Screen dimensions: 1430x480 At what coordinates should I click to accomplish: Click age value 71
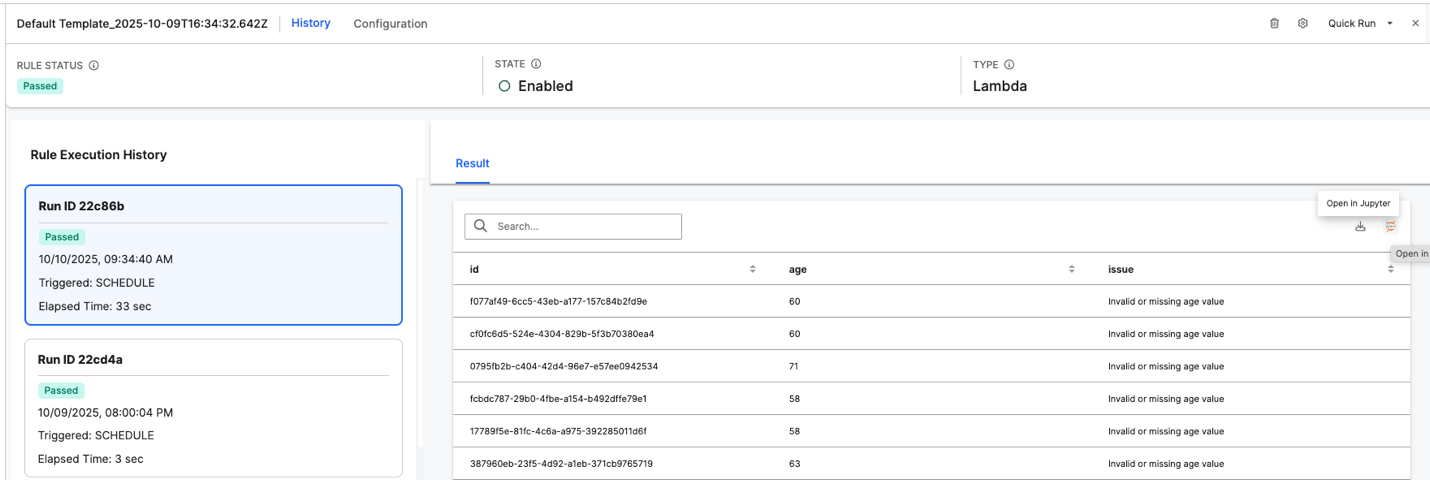794,366
